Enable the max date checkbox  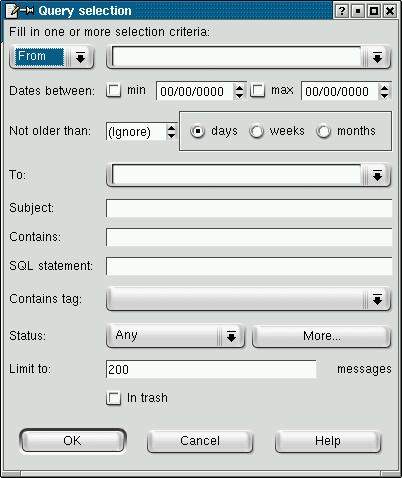tap(258, 90)
